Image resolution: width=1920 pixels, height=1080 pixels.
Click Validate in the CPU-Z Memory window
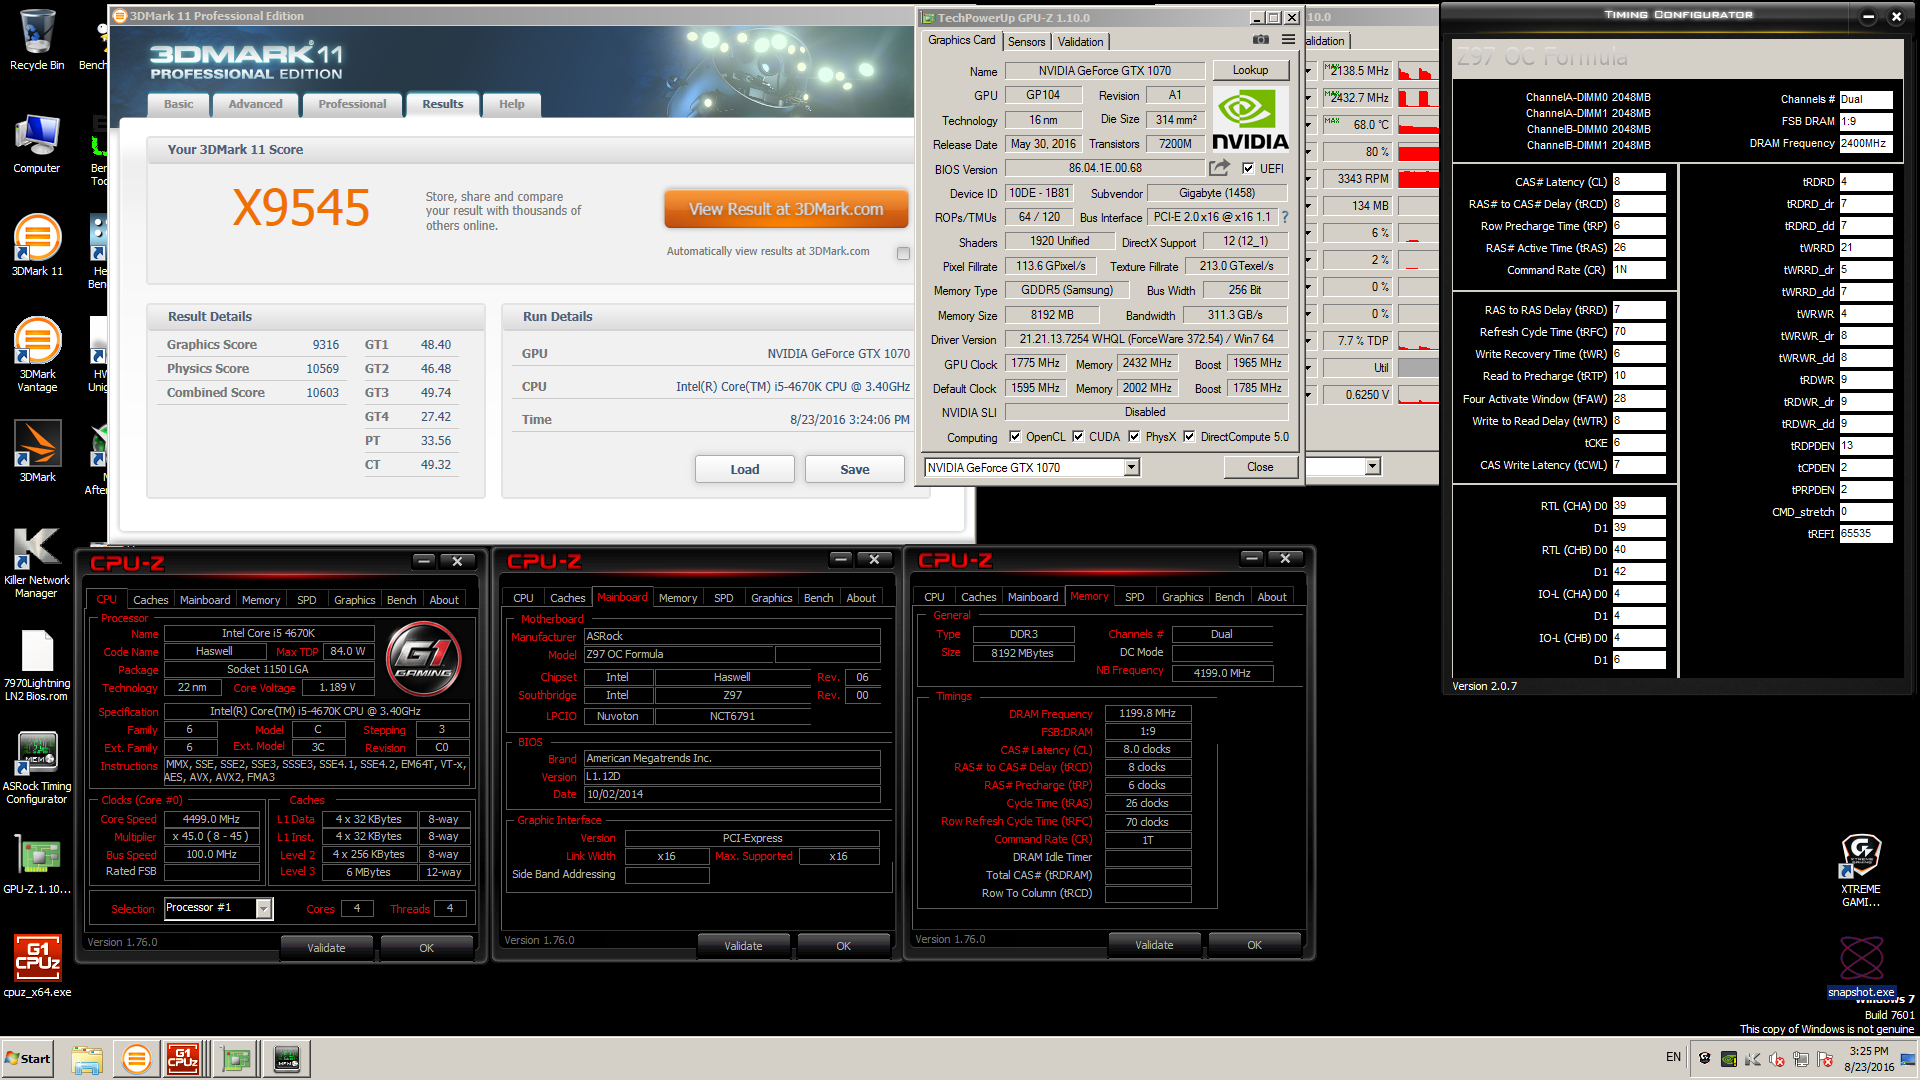1154,945
